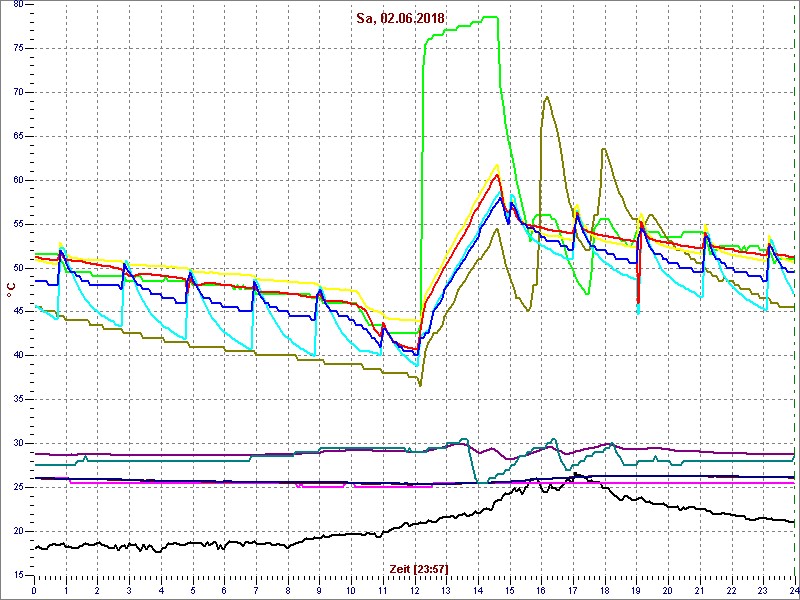
Task: Click hour 23 on the time axis
Action: pos(763,590)
